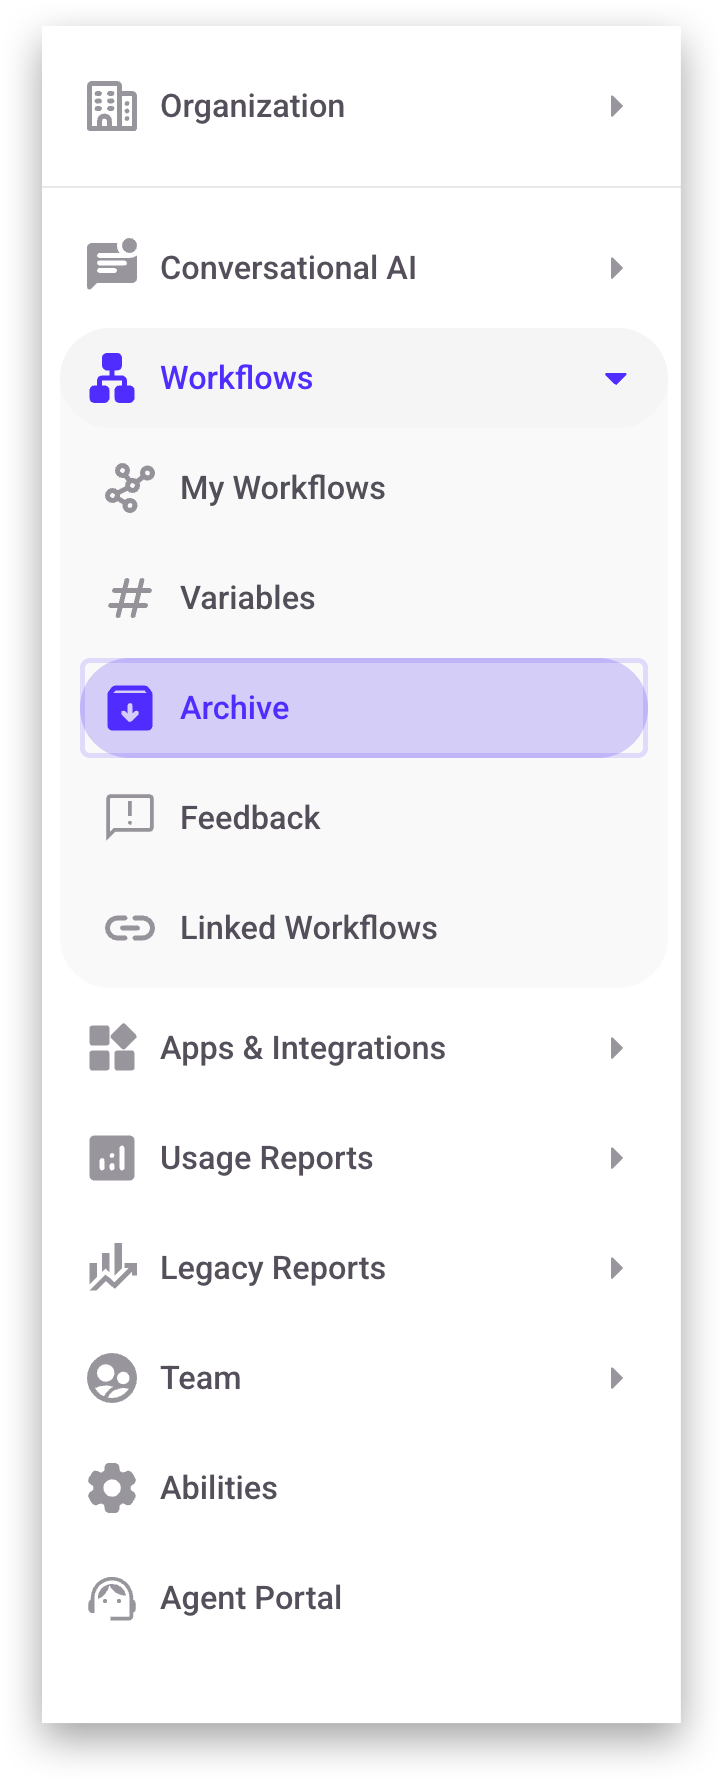This screenshot has width=722, height=1780.
Task: Click the Organization building icon
Action: (x=111, y=106)
